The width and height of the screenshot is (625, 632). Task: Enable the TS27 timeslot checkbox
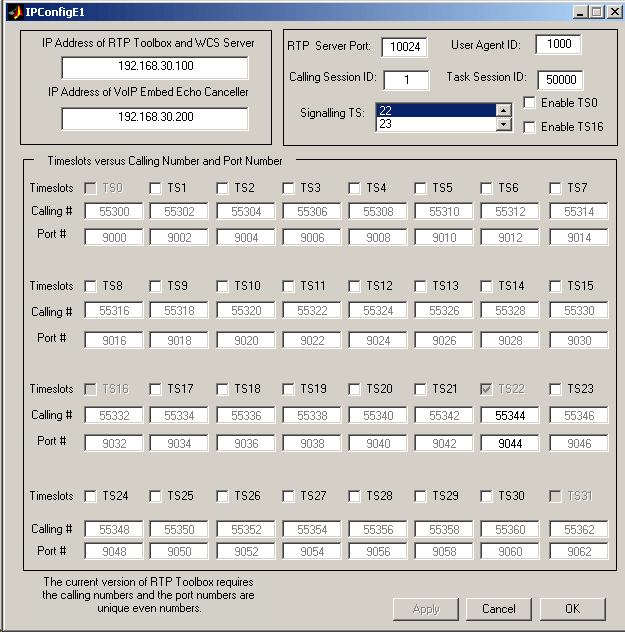(x=288, y=496)
